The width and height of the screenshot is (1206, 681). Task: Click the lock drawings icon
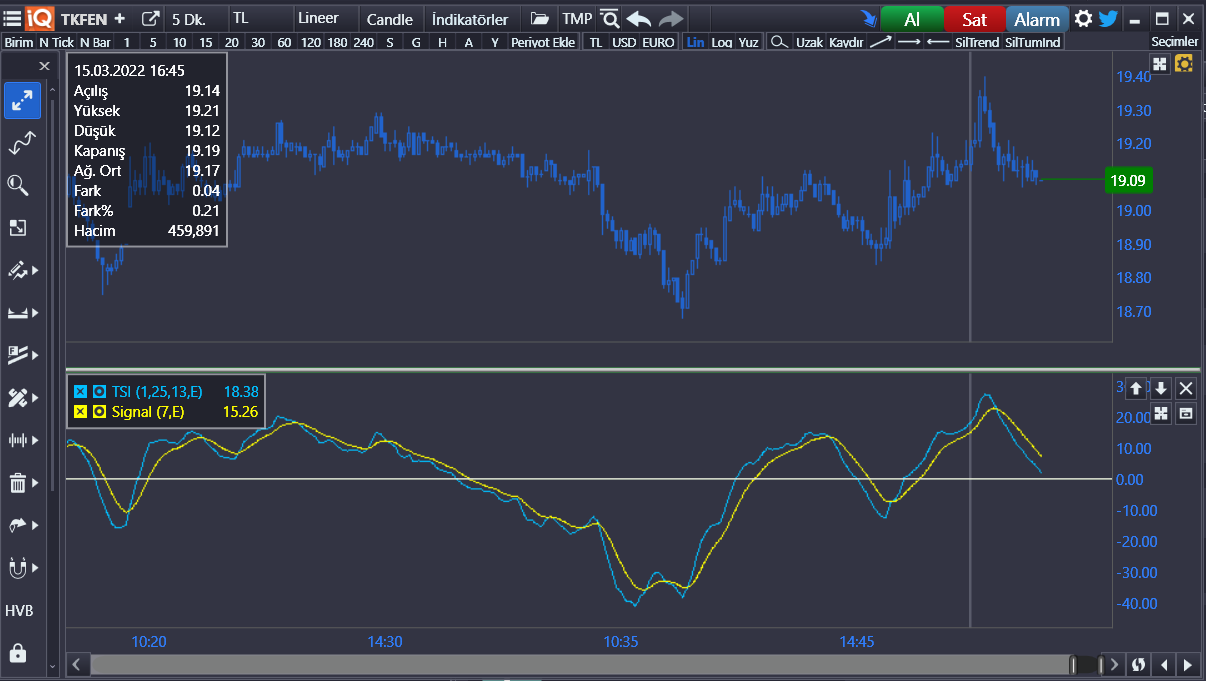click(17, 653)
